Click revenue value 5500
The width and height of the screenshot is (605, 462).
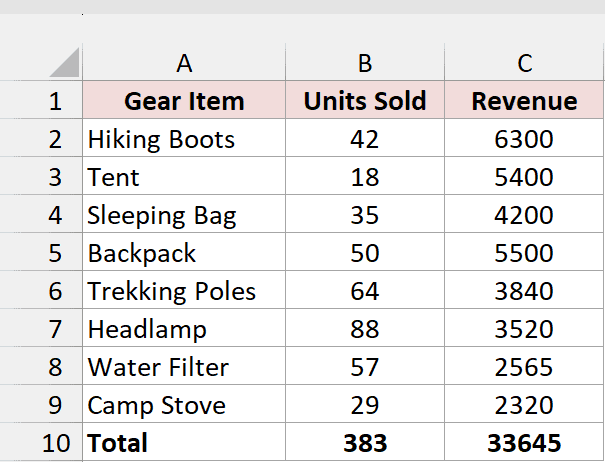pyautogui.click(x=524, y=252)
